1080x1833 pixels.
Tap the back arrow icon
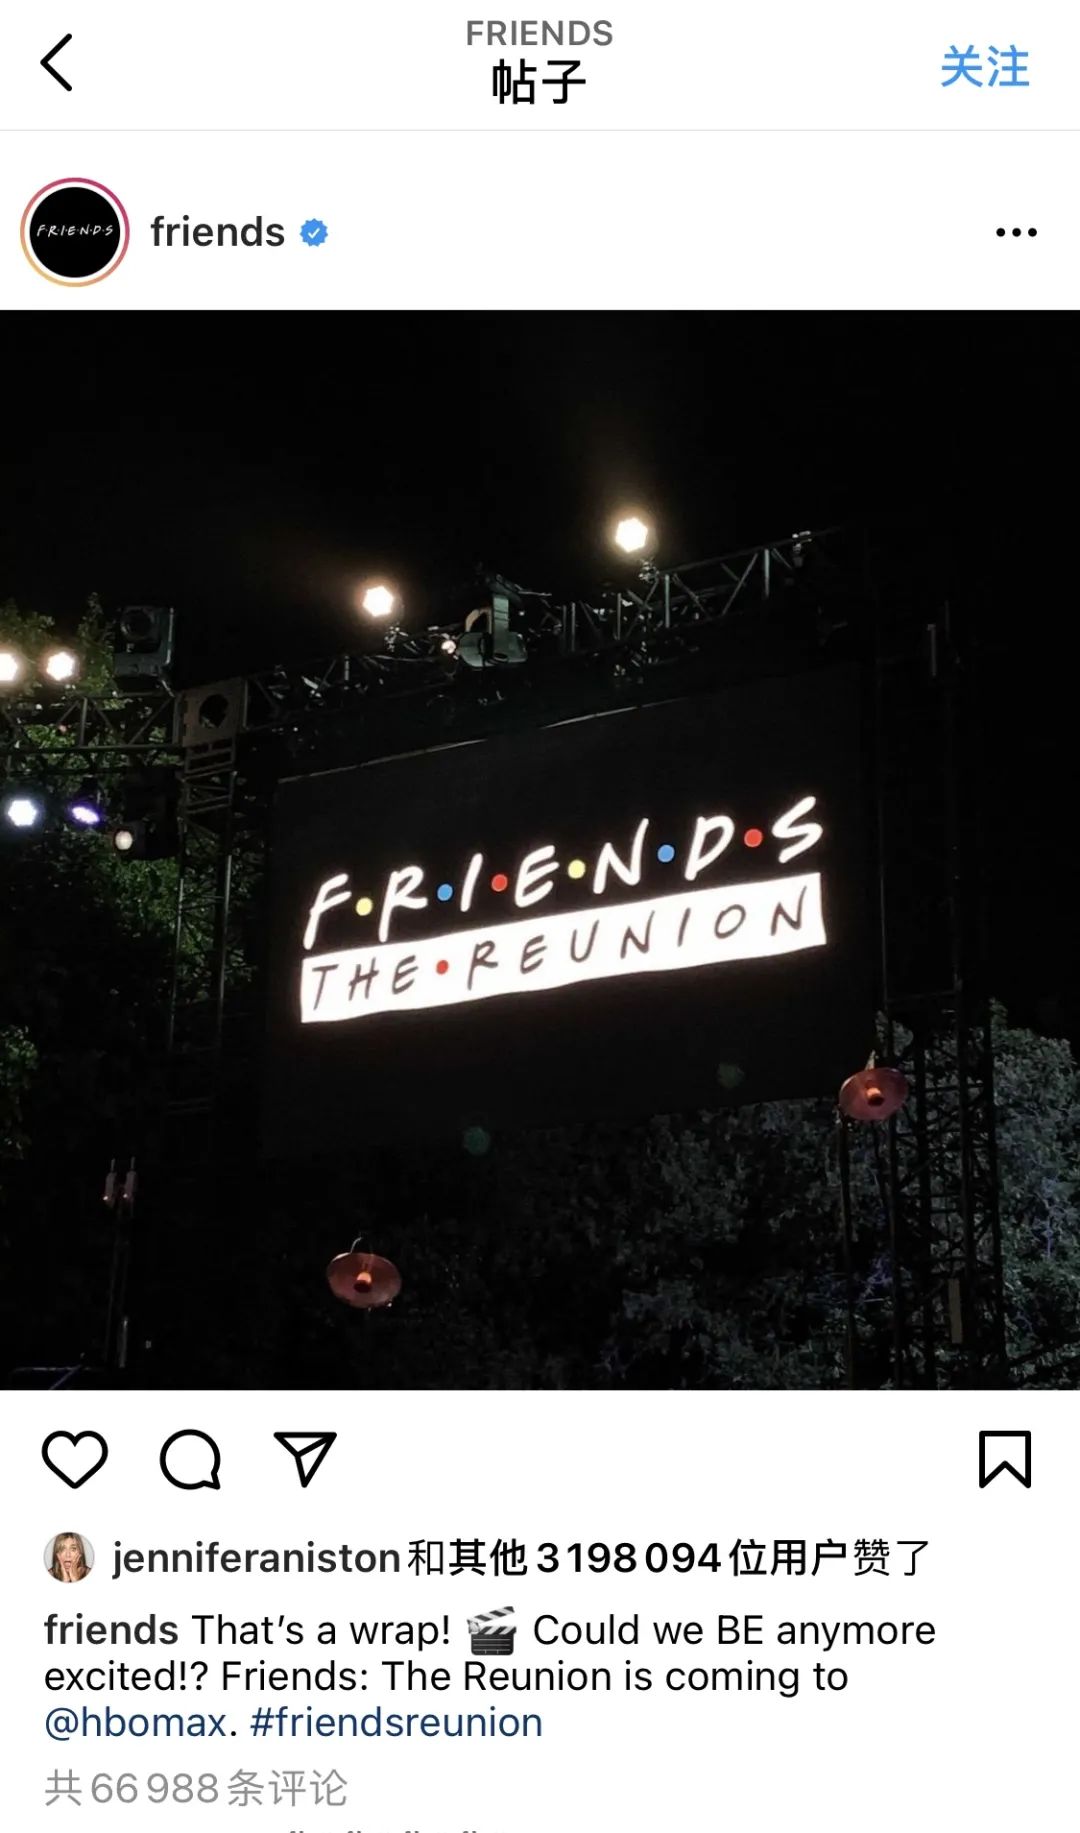56,63
